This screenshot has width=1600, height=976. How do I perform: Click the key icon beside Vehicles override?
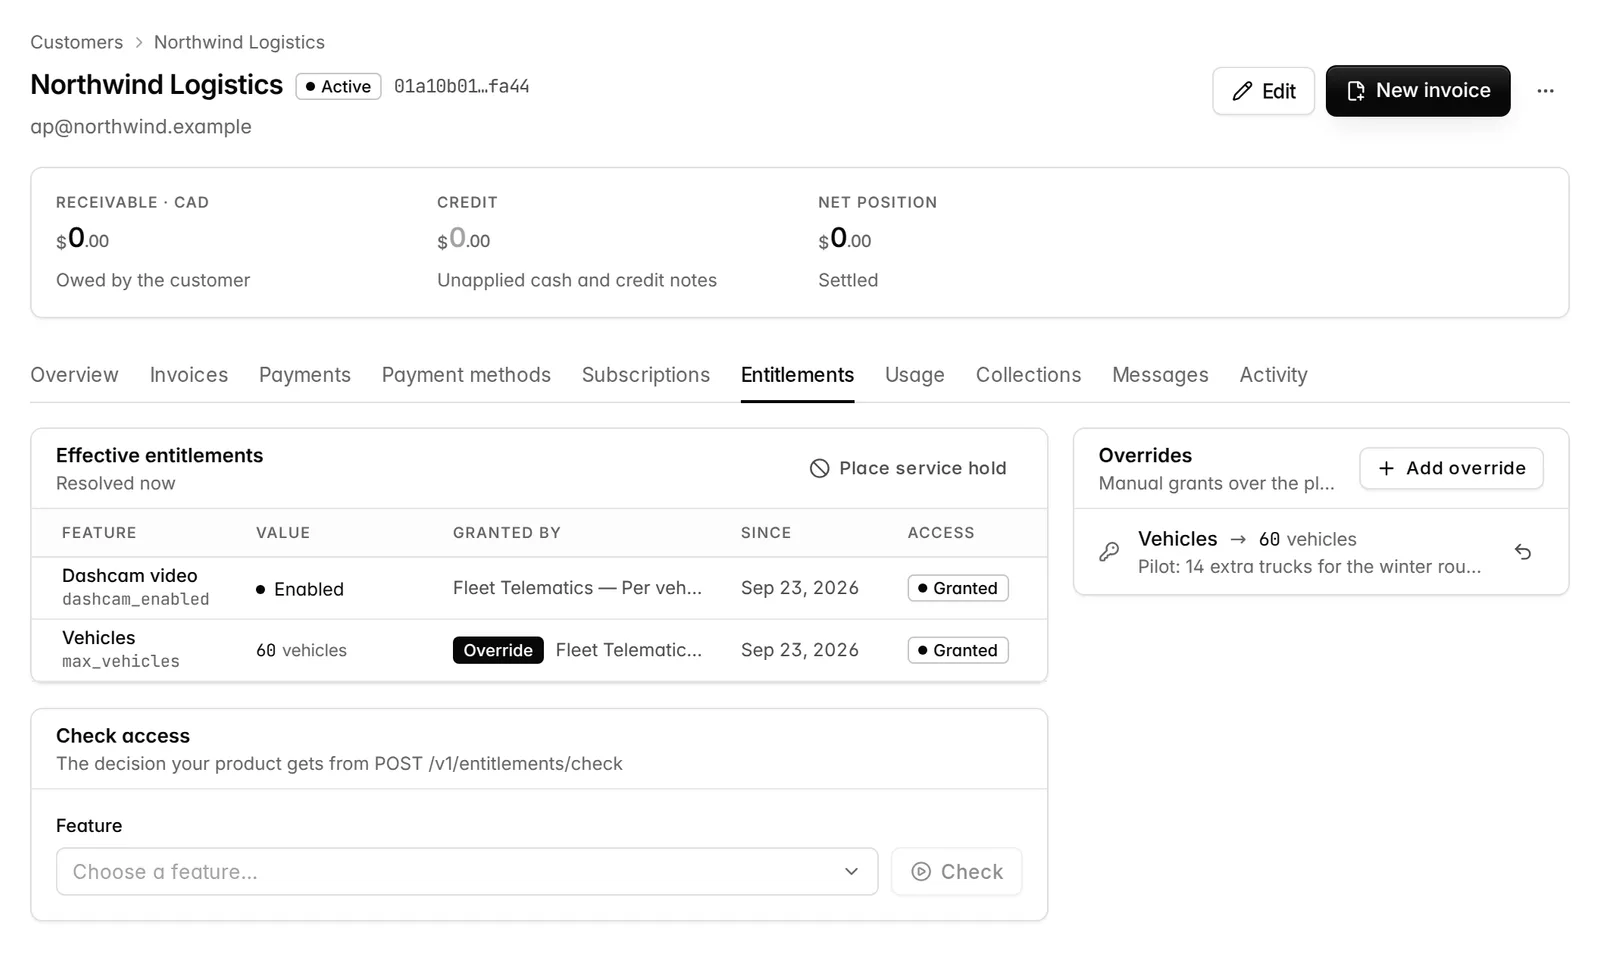click(x=1109, y=552)
